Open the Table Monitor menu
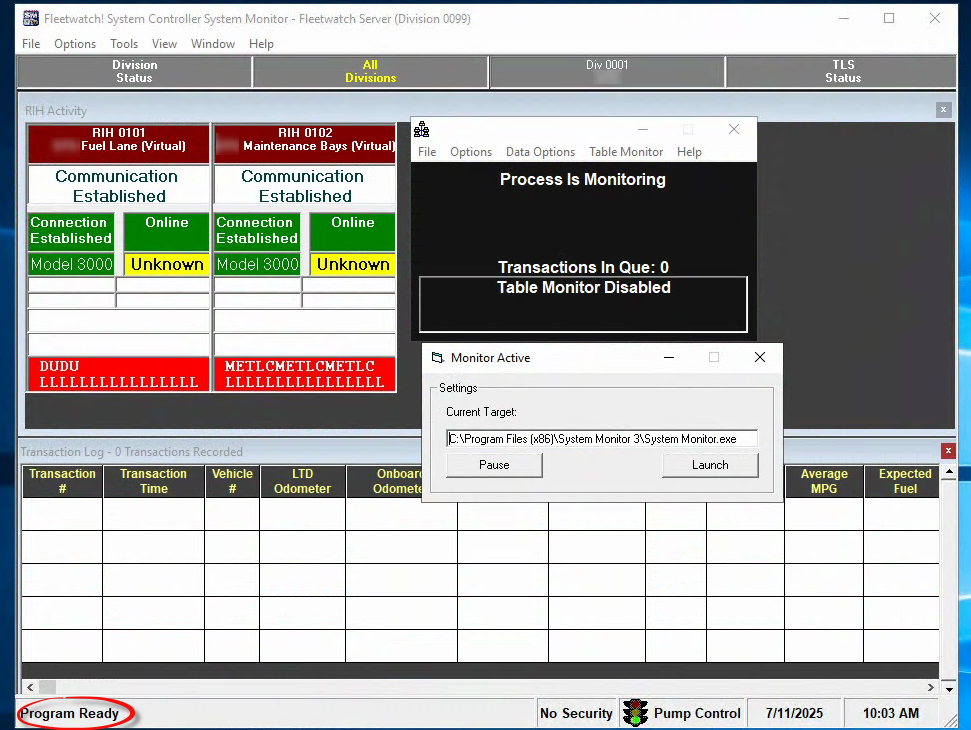This screenshot has height=730, width=971. click(x=625, y=152)
